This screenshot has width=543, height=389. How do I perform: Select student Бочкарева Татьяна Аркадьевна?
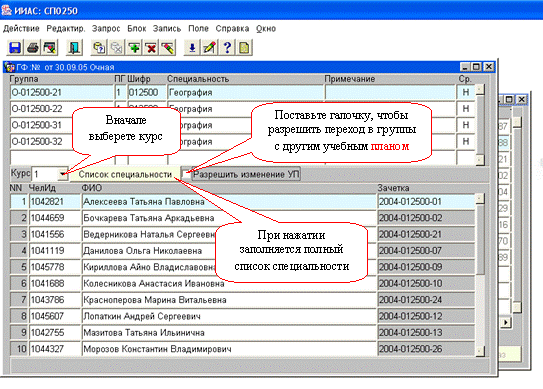click(x=229, y=218)
